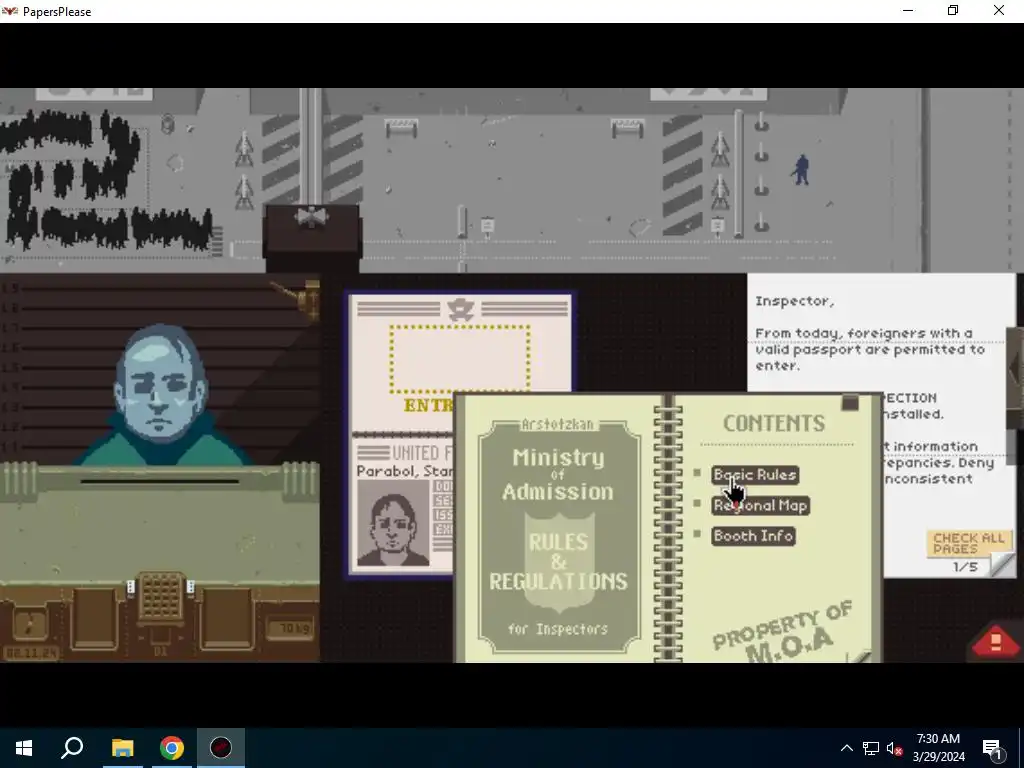
Task: Click the Ministry of Admission rulebook cover
Action: pyautogui.click(x=558, y=536)
